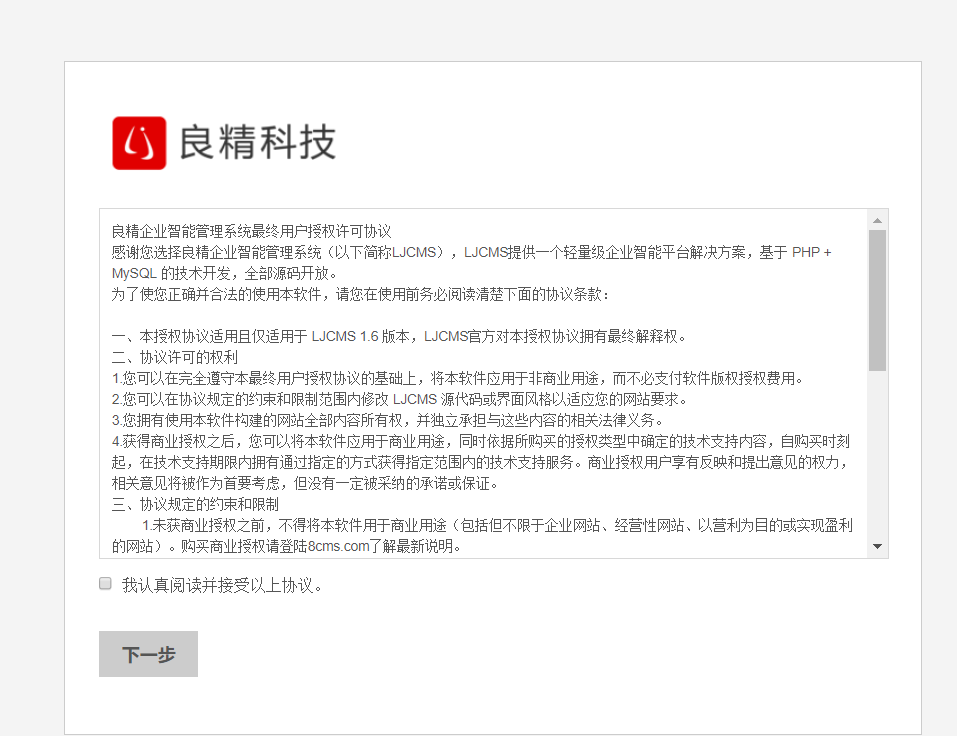Click heading 二、协议许可的权利
The width and height of the screenshot is (957, 736).
175,357
